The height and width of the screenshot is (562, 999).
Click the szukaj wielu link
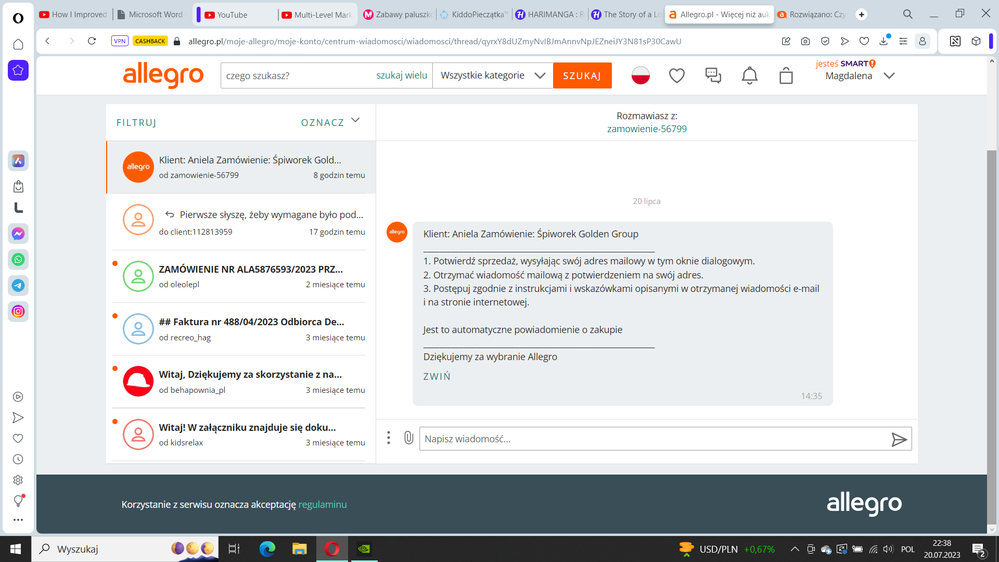[x=401, y=75]
